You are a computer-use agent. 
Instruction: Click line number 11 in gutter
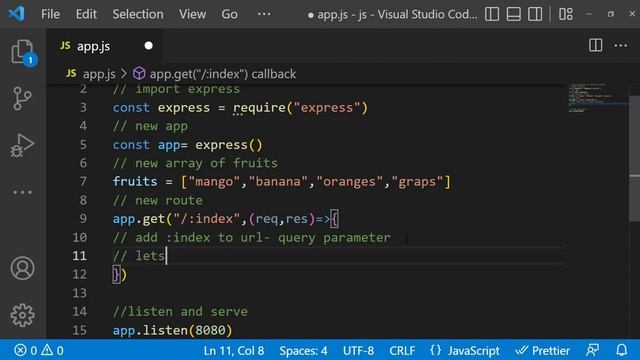click(x=80, y=256)
